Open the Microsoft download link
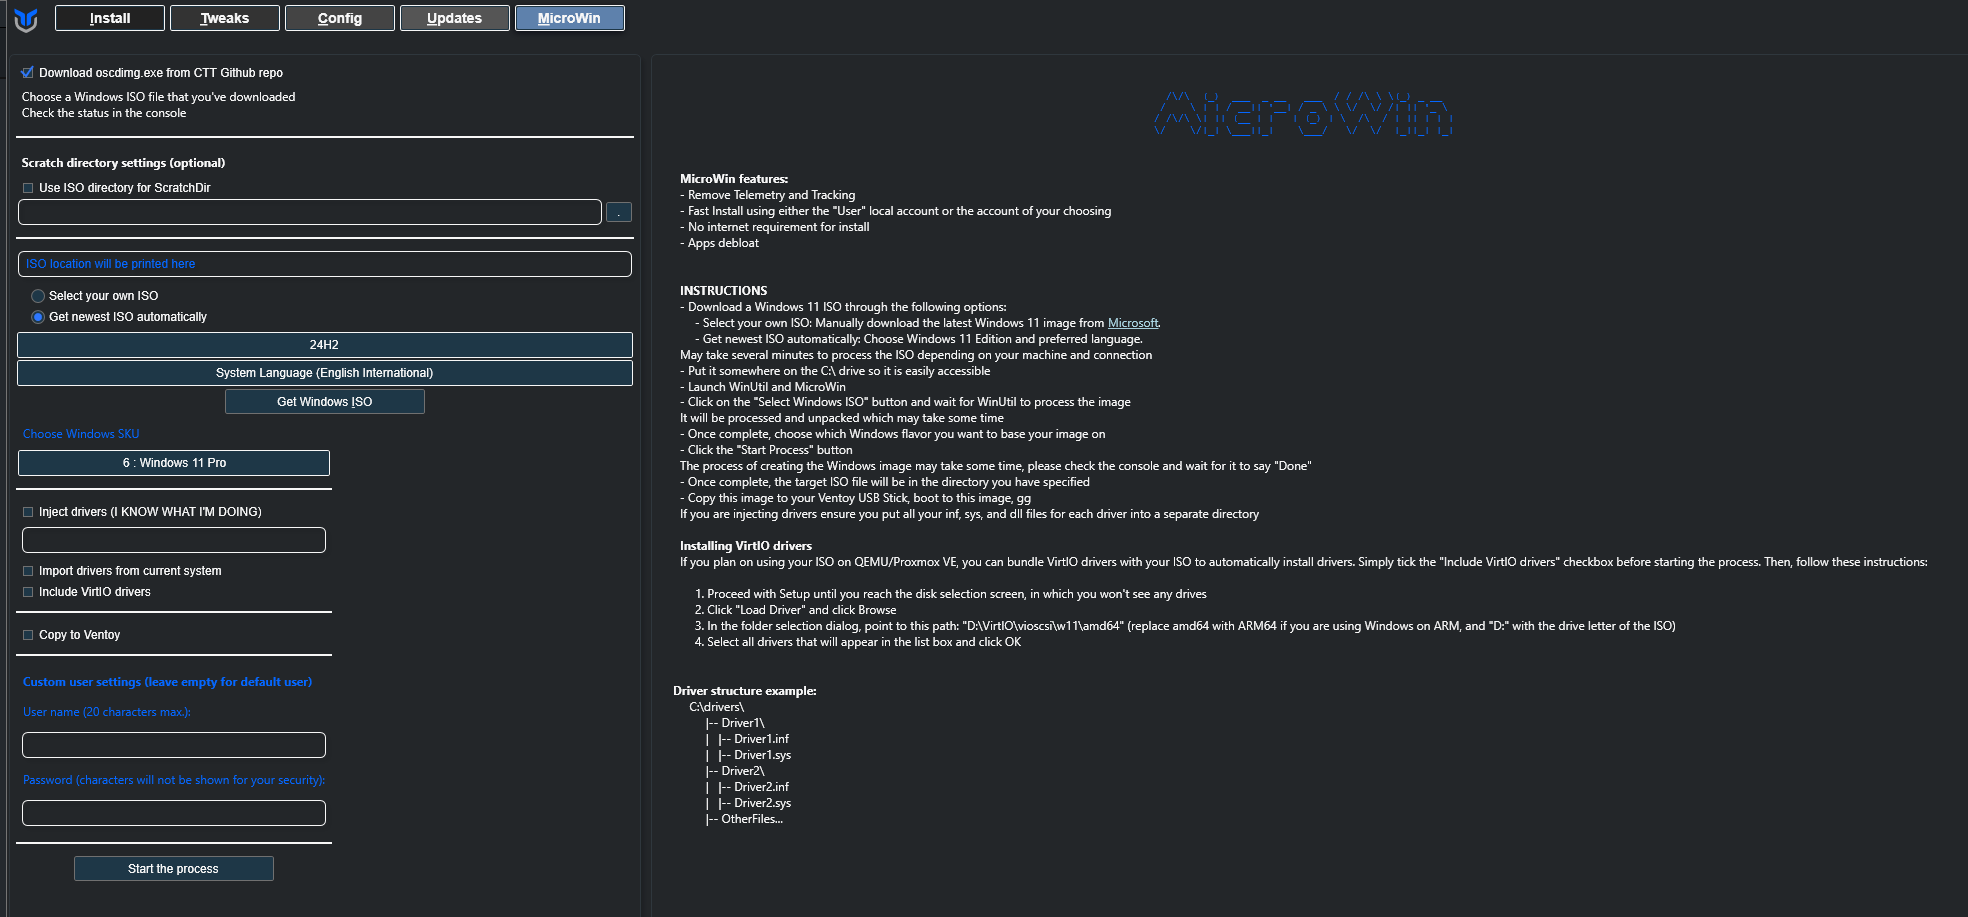This screenshot has width=1968, height=917. pos(1132,323)
